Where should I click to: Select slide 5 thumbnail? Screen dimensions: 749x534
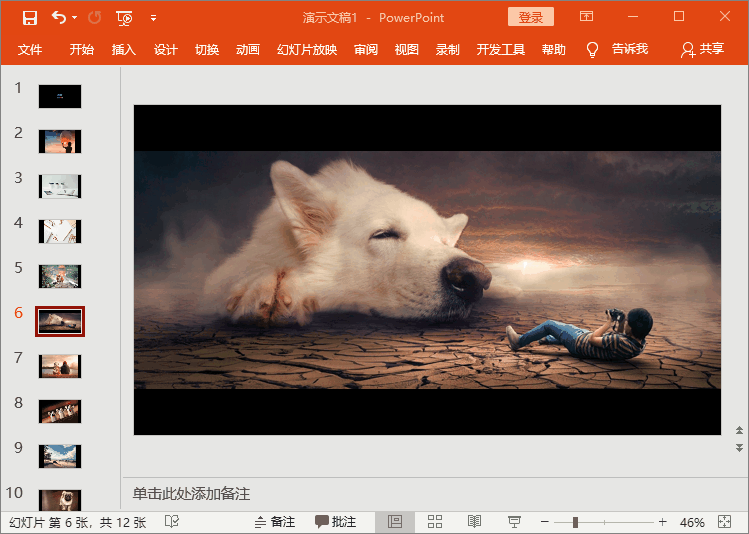click(x=60, y=277)
